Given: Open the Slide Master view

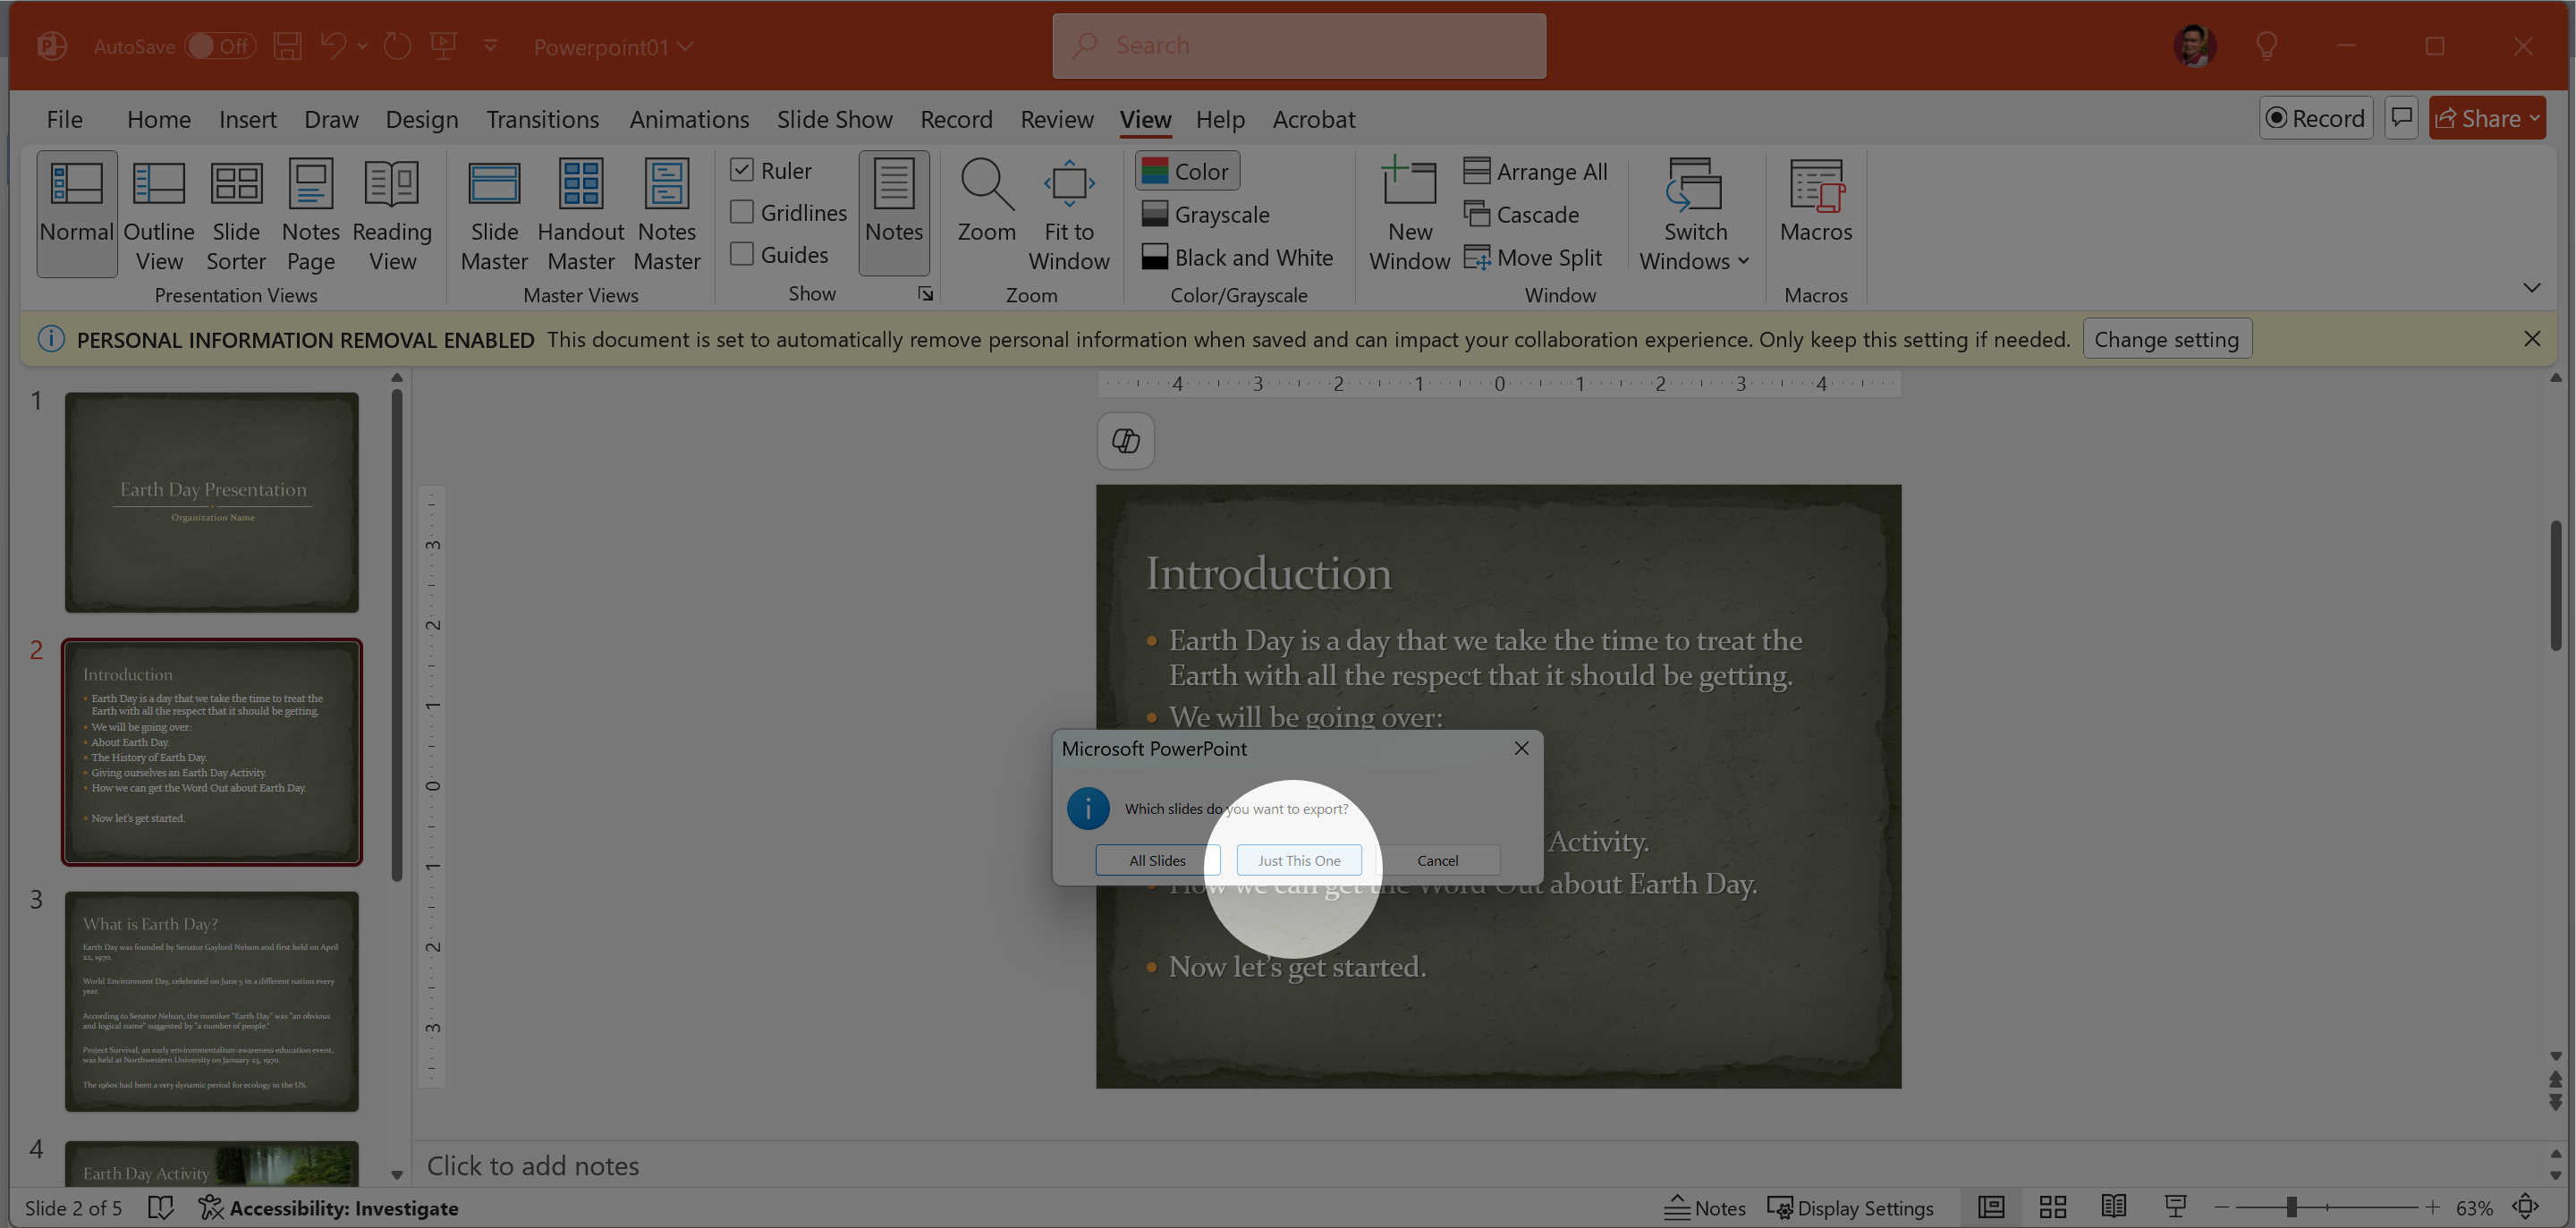Looking at the screenshot, I should (x=494, y=214).
